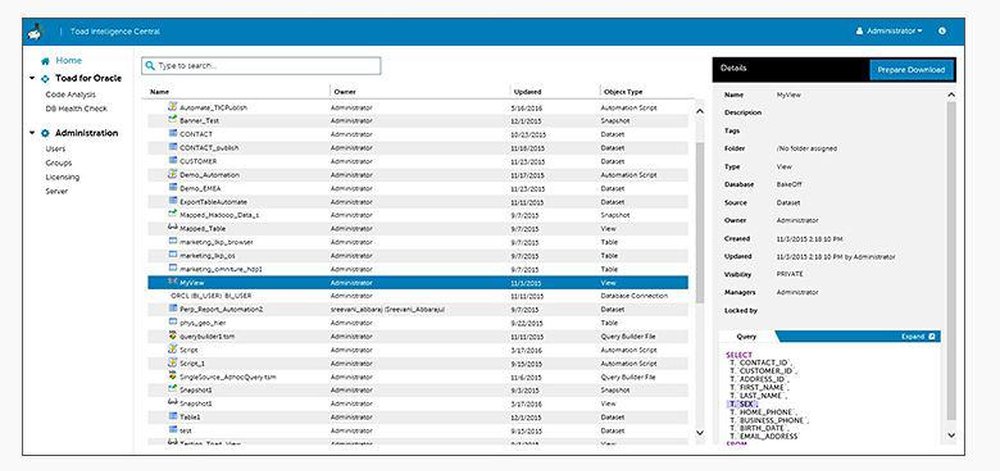Screen dimensions: 1000x471
Task: Click T.EMAIL_ADDRESS line in the query
Action: point(764,437)
